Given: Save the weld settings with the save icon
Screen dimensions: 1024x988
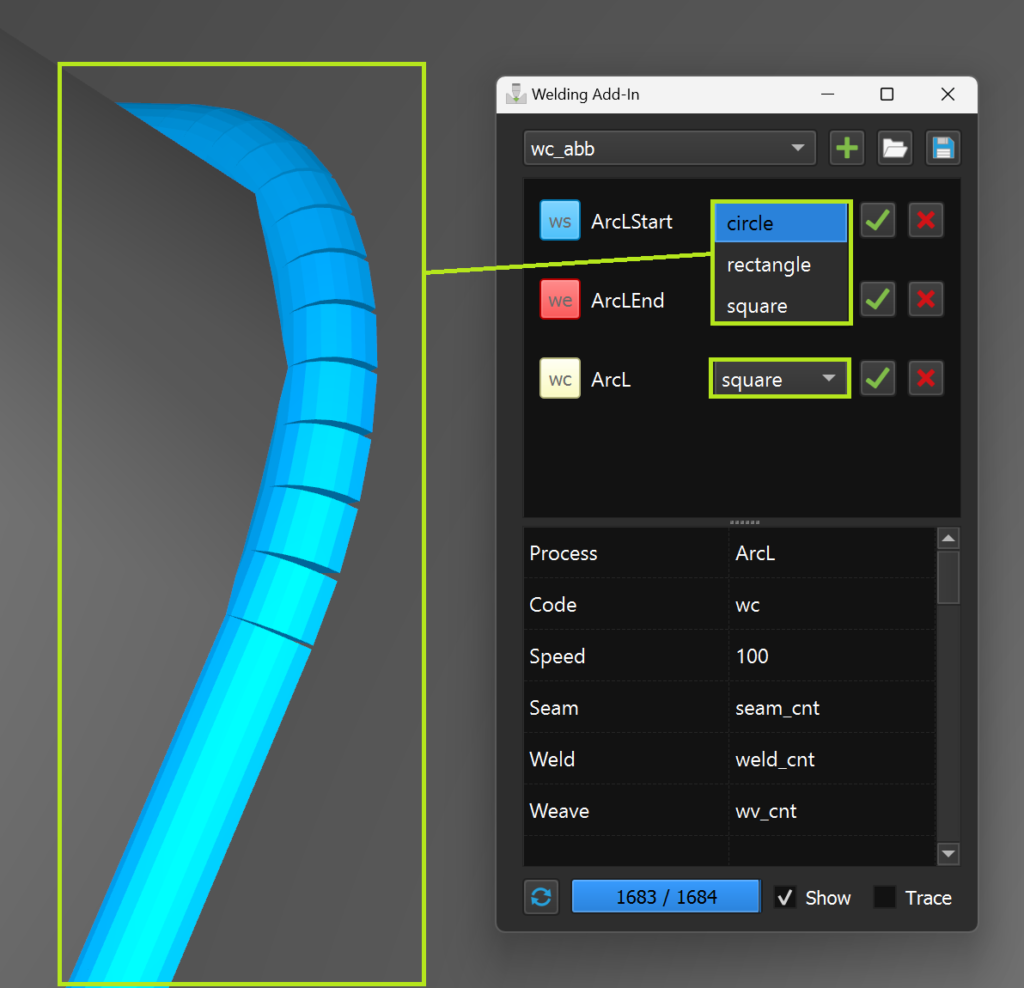Looking at the screenshot, I should pos(942,147).
